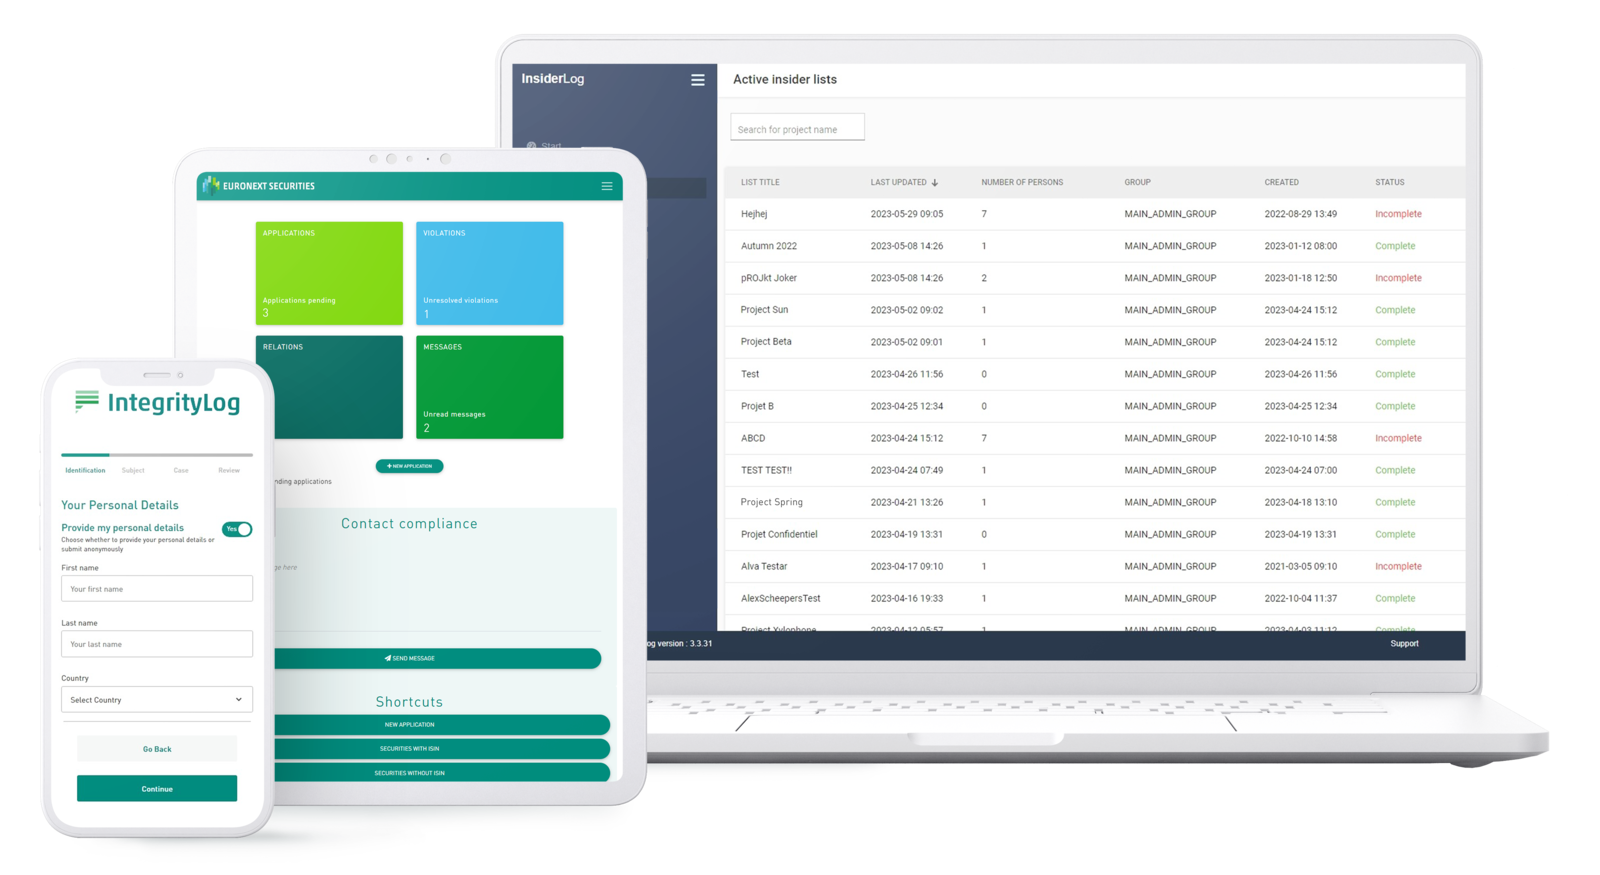Sort by the Group column header
This screenshot has height=875, width=1600.
click(x=1137, y=183)
